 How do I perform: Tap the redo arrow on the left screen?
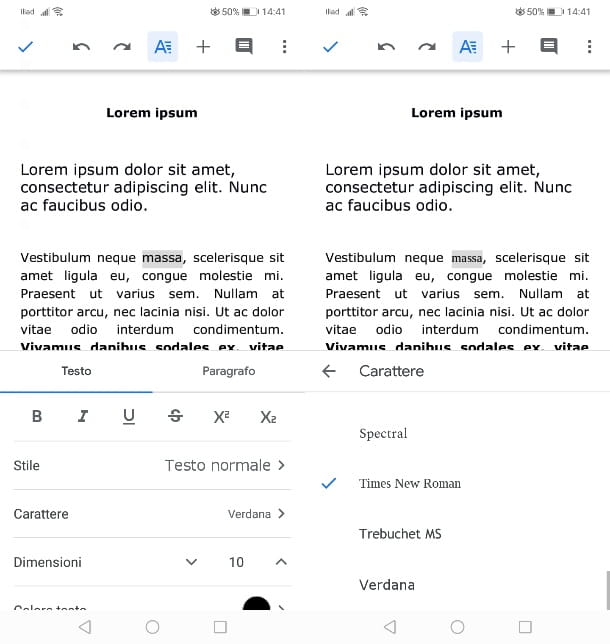[x=122, y=47]
